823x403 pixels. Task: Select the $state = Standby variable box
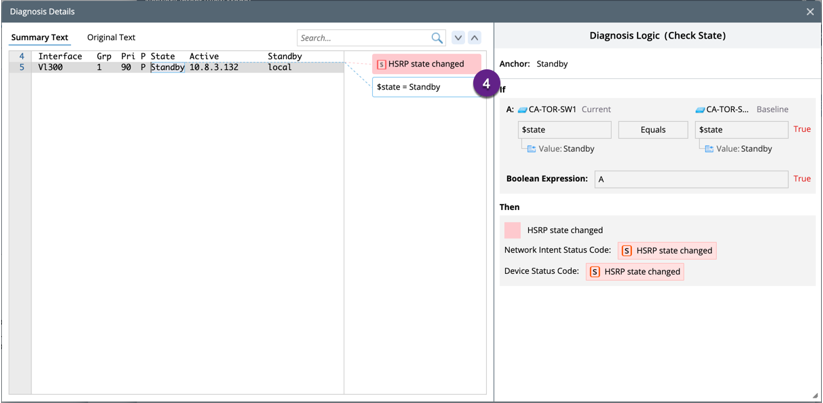[x=426, y=87]
